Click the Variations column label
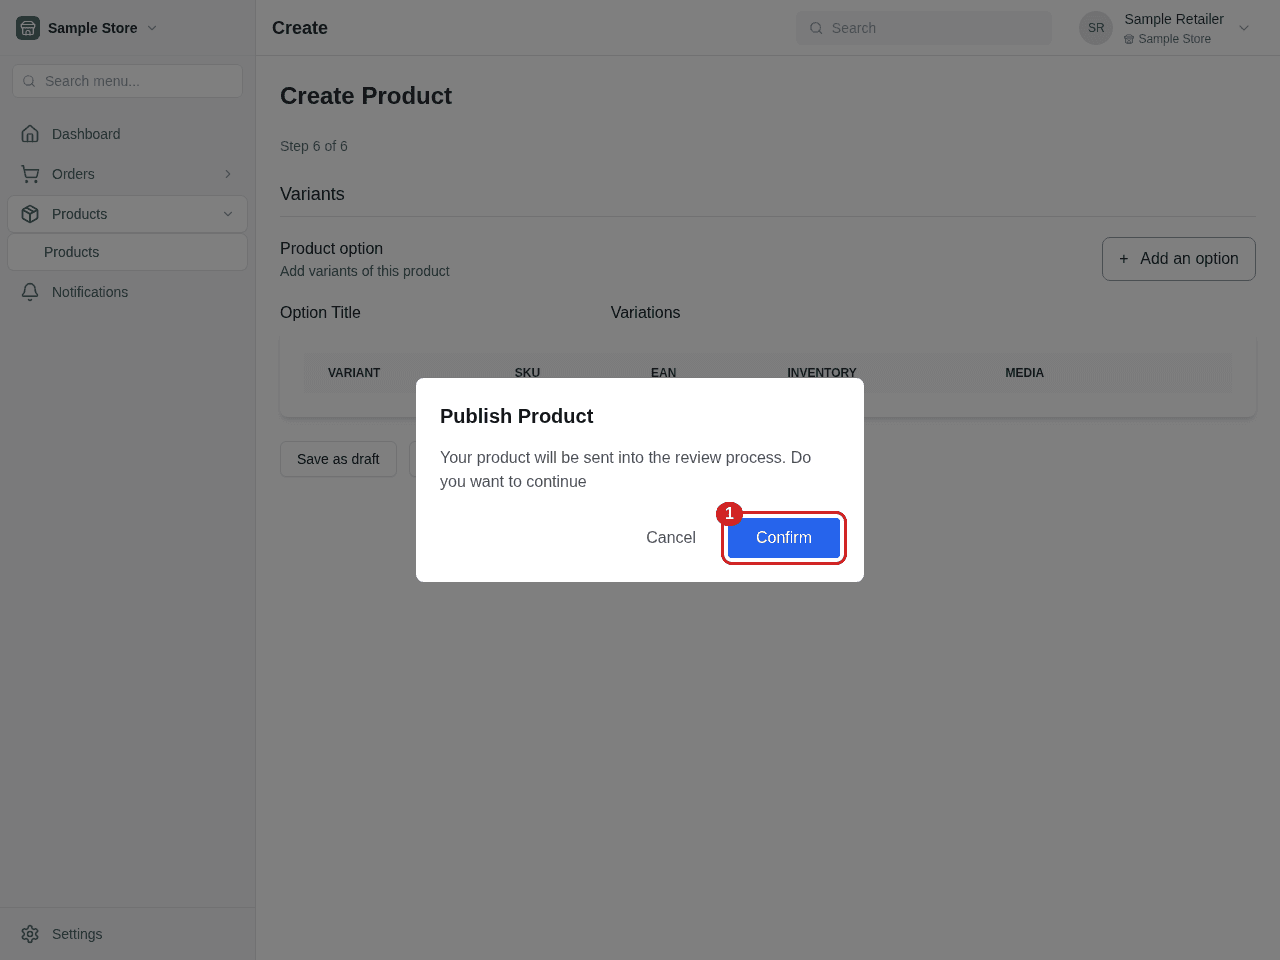 [645, 312]
